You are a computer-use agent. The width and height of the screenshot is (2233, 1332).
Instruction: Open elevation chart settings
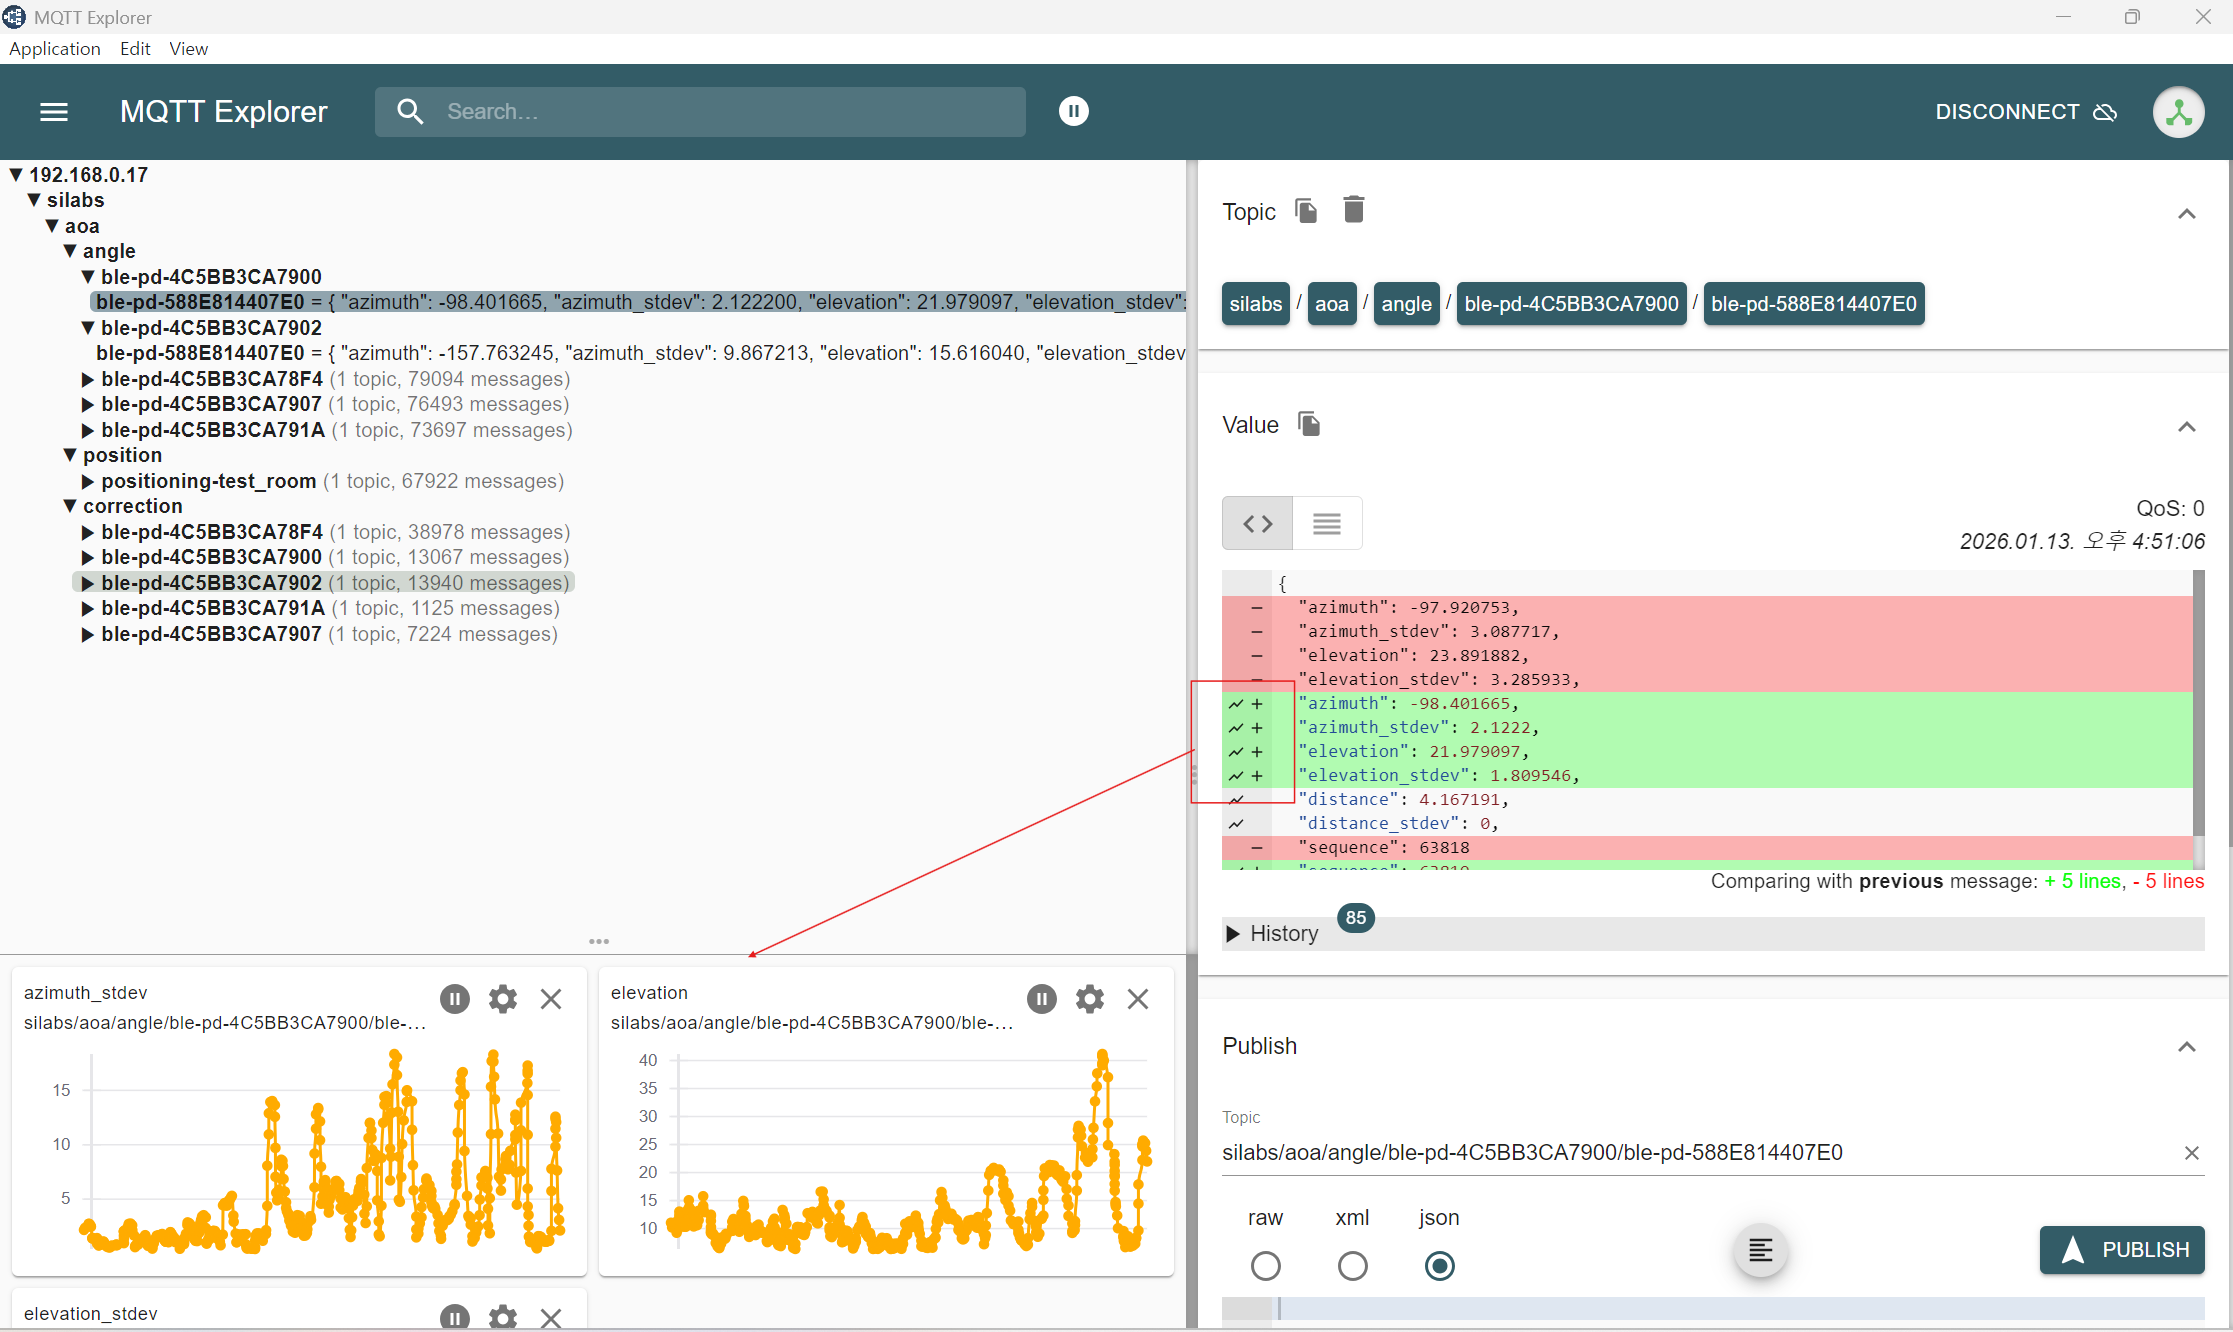tap(1090, 998)
